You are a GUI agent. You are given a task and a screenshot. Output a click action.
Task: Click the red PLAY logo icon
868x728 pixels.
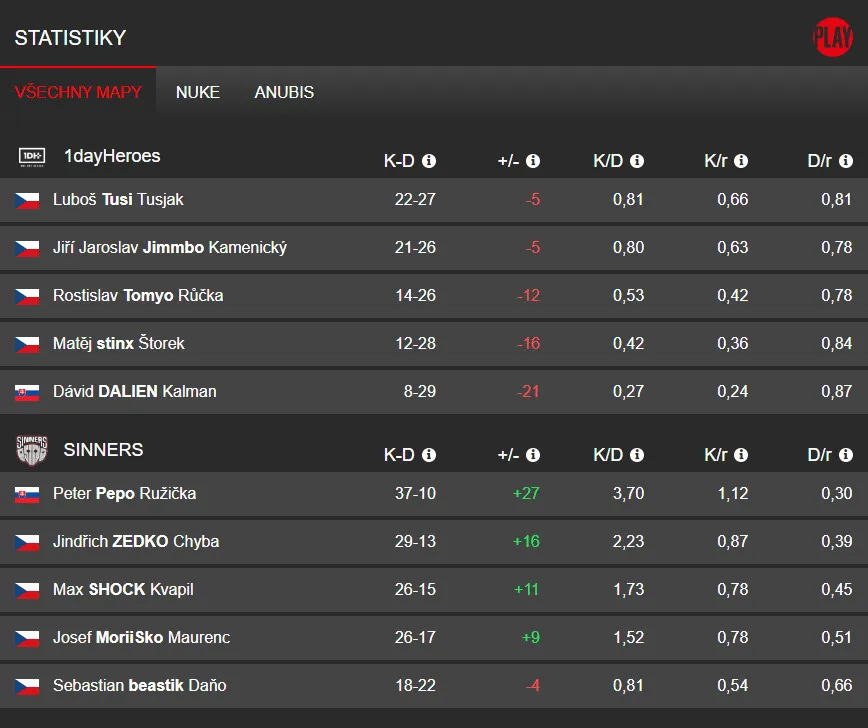click(x=832, y=38)
